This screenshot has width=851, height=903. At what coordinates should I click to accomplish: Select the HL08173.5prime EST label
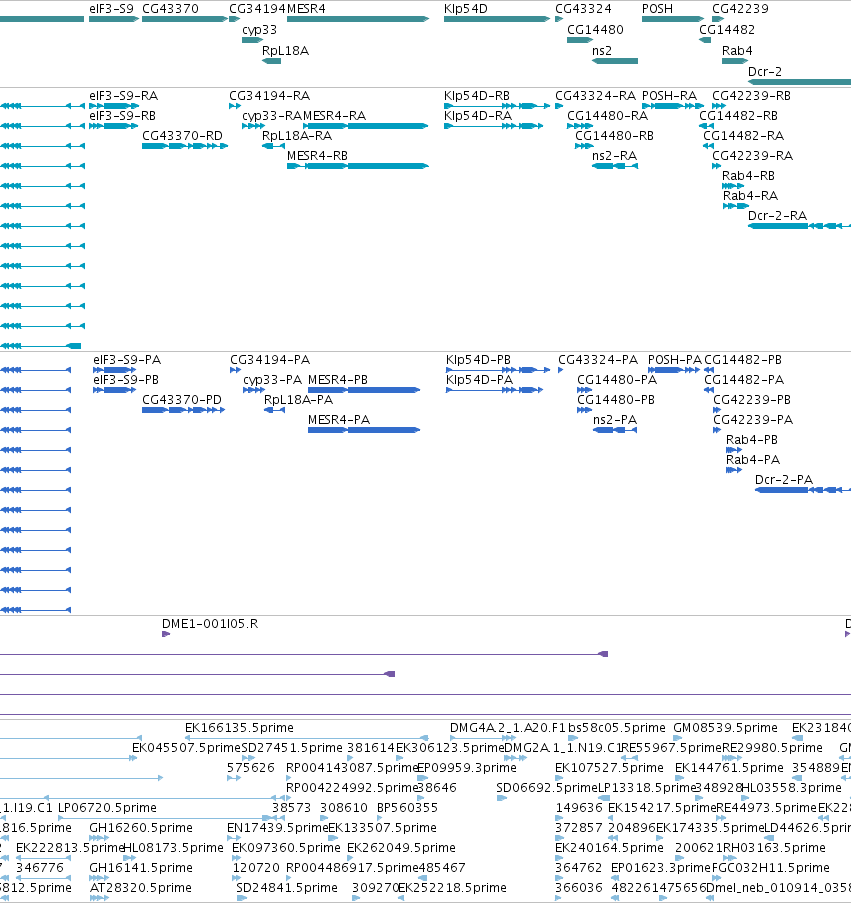coord(173,848)
